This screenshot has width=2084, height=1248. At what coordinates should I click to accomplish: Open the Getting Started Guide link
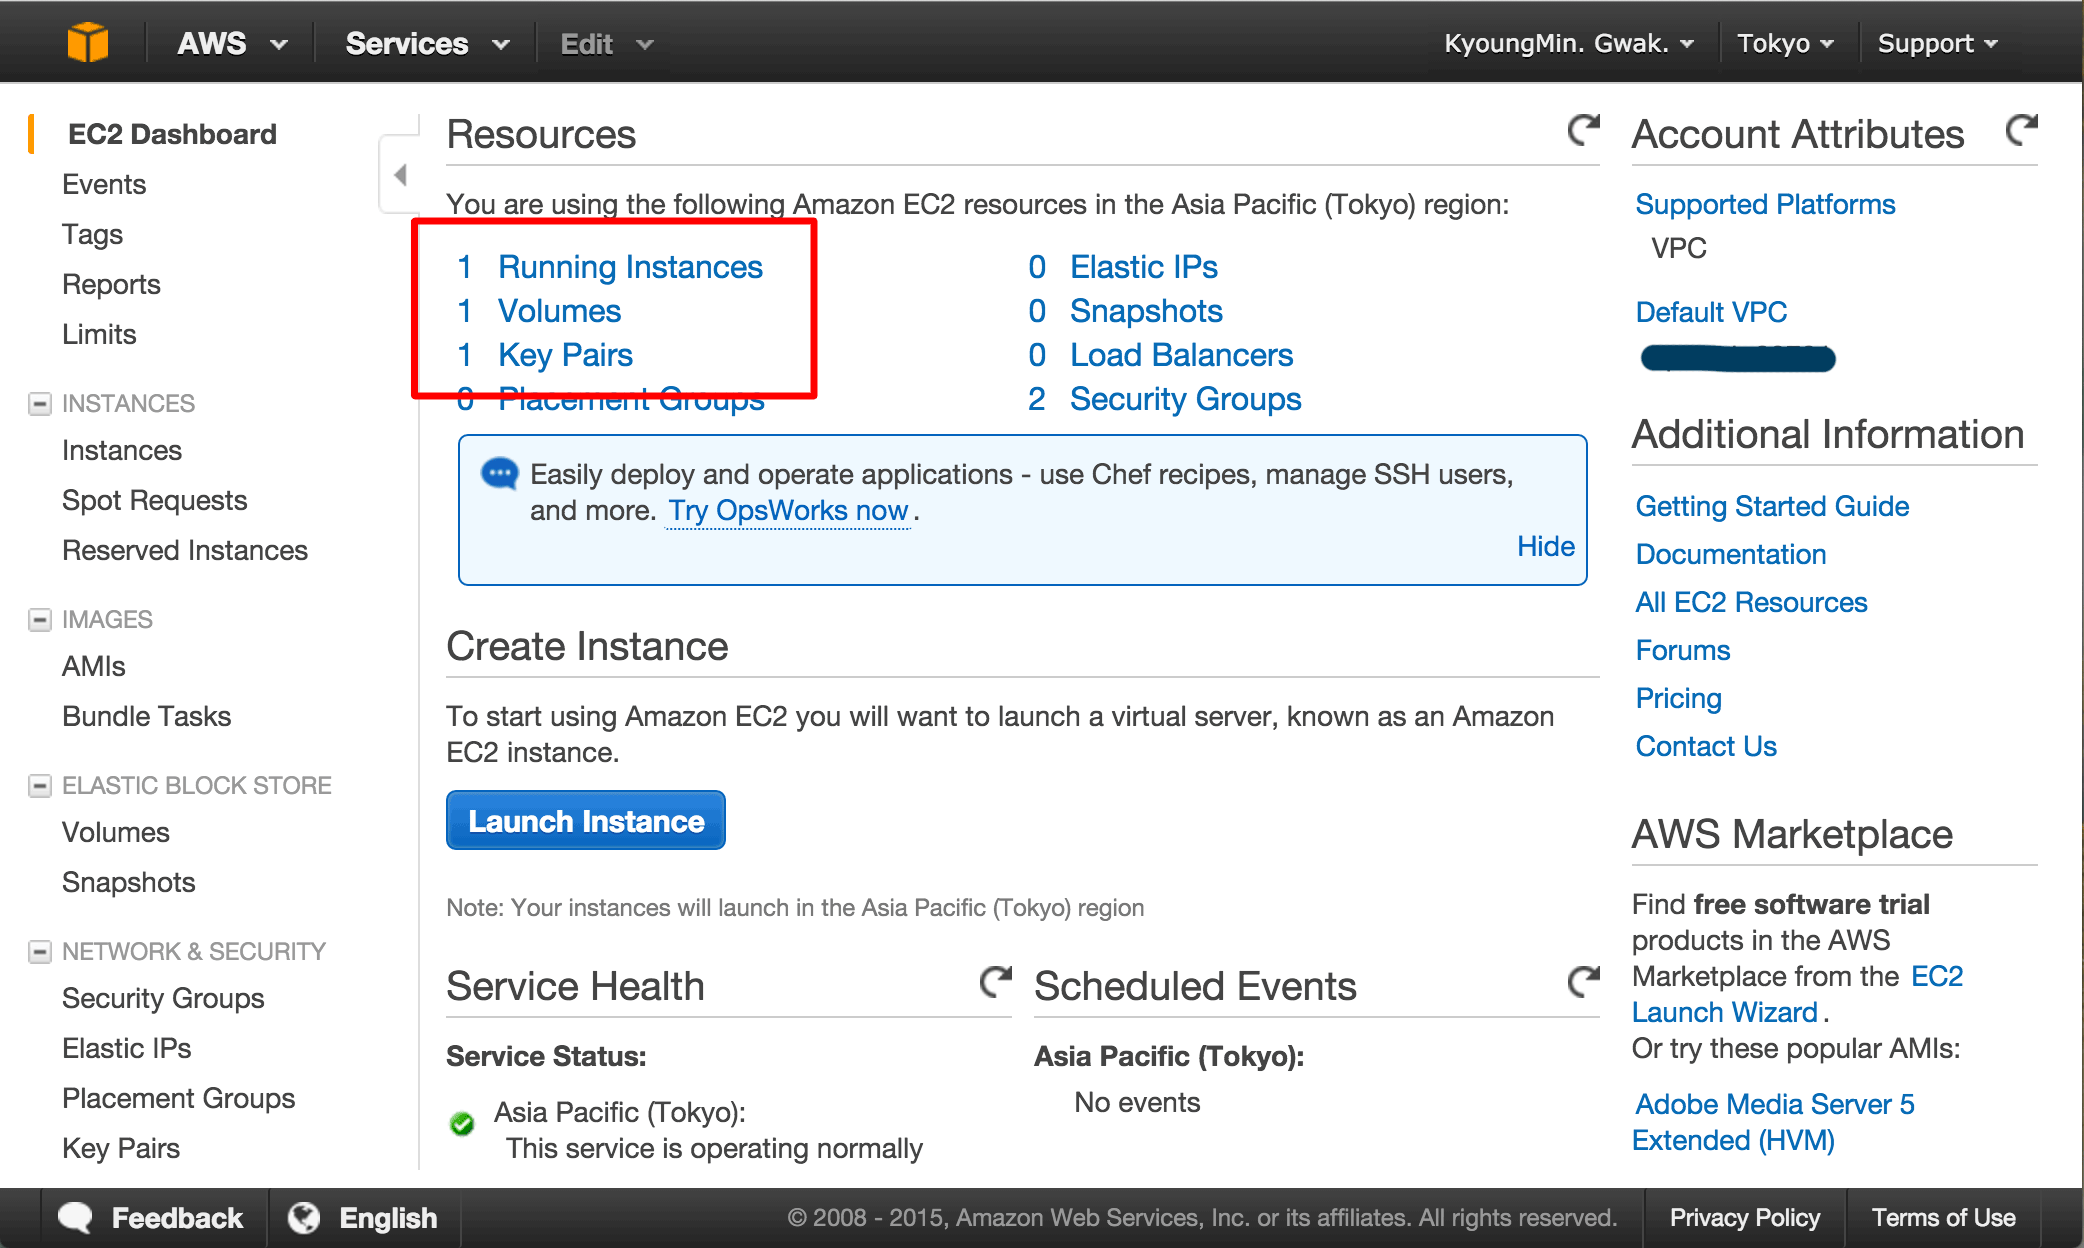[1772, 506]
